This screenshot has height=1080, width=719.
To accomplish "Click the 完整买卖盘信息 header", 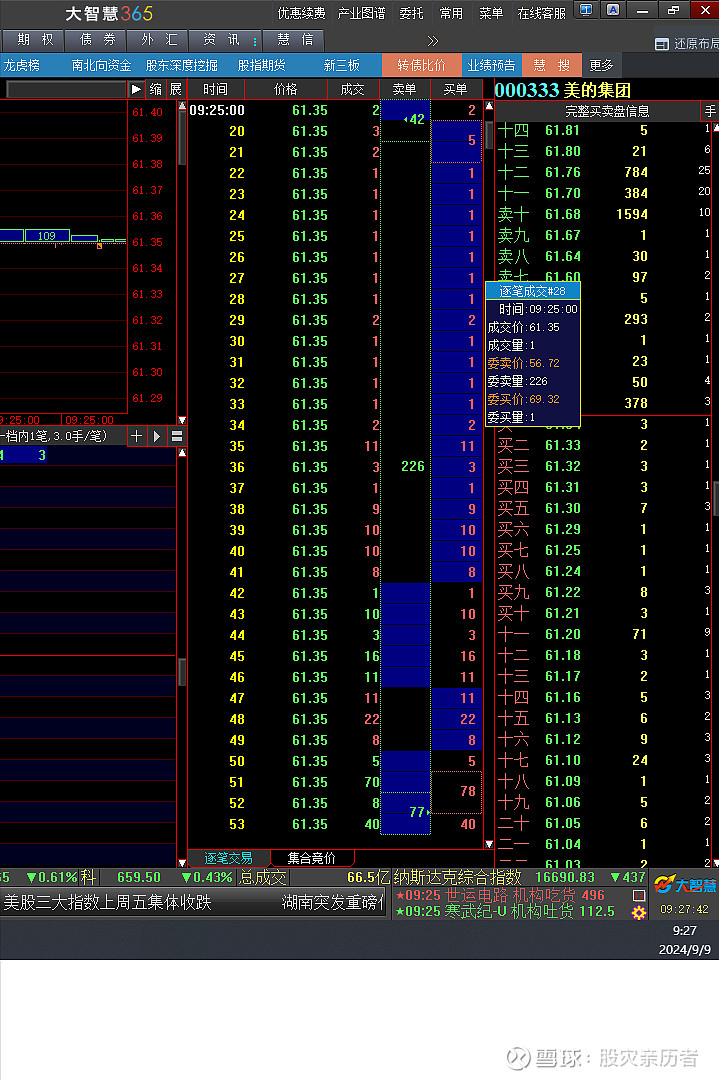I will coord(606,112).
